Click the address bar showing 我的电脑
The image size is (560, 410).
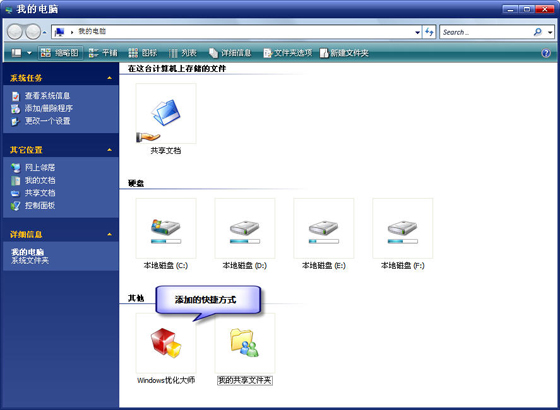(236, 32)
